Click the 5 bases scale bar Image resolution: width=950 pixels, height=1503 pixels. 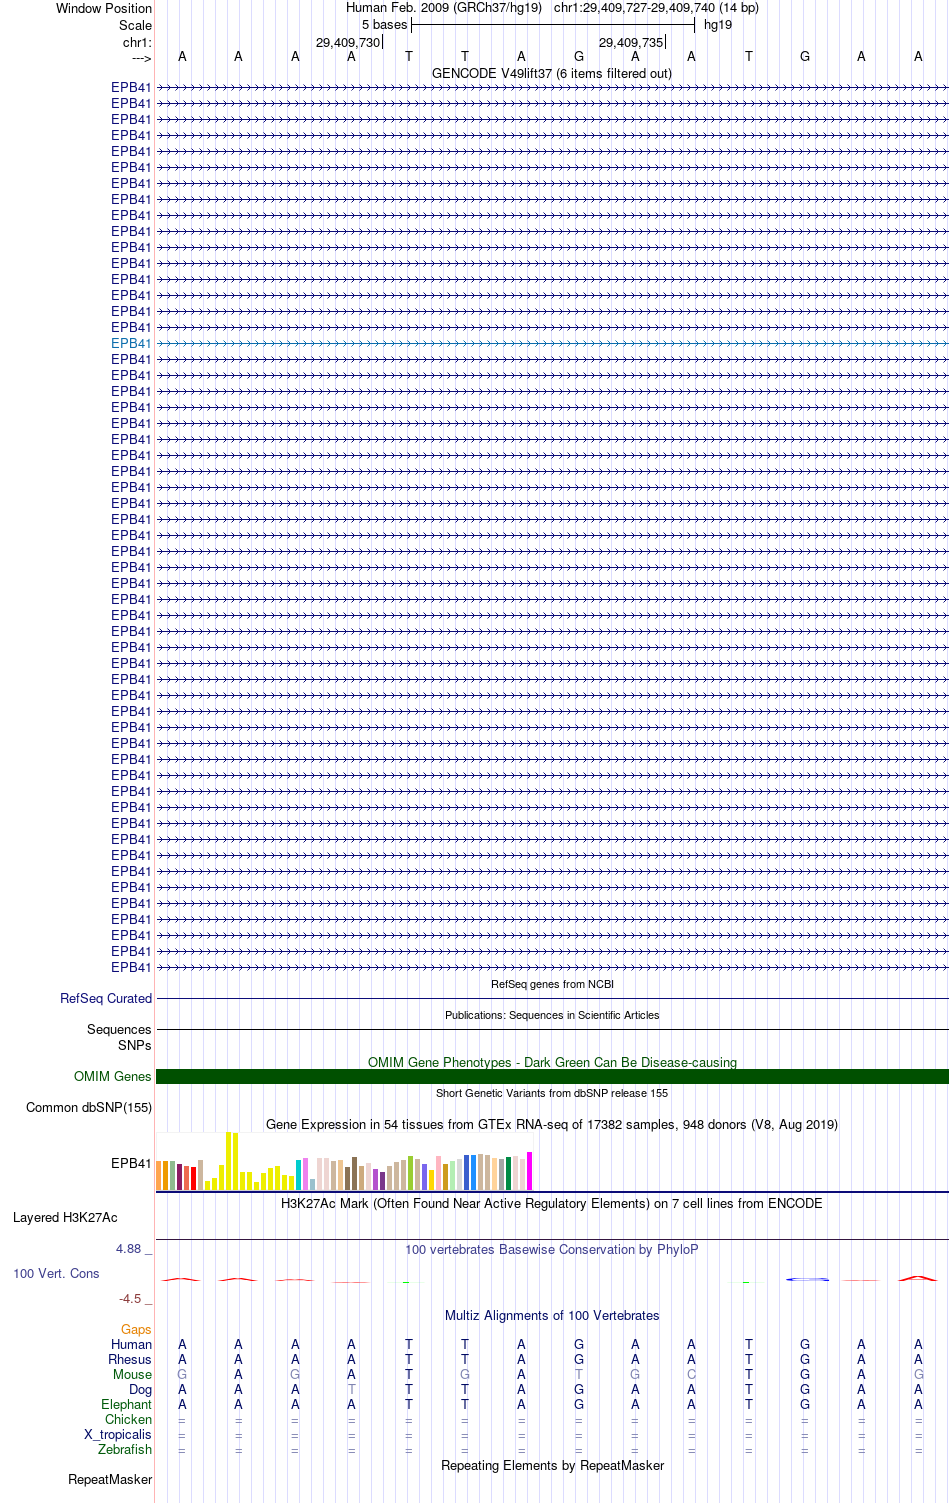point(552,24)
